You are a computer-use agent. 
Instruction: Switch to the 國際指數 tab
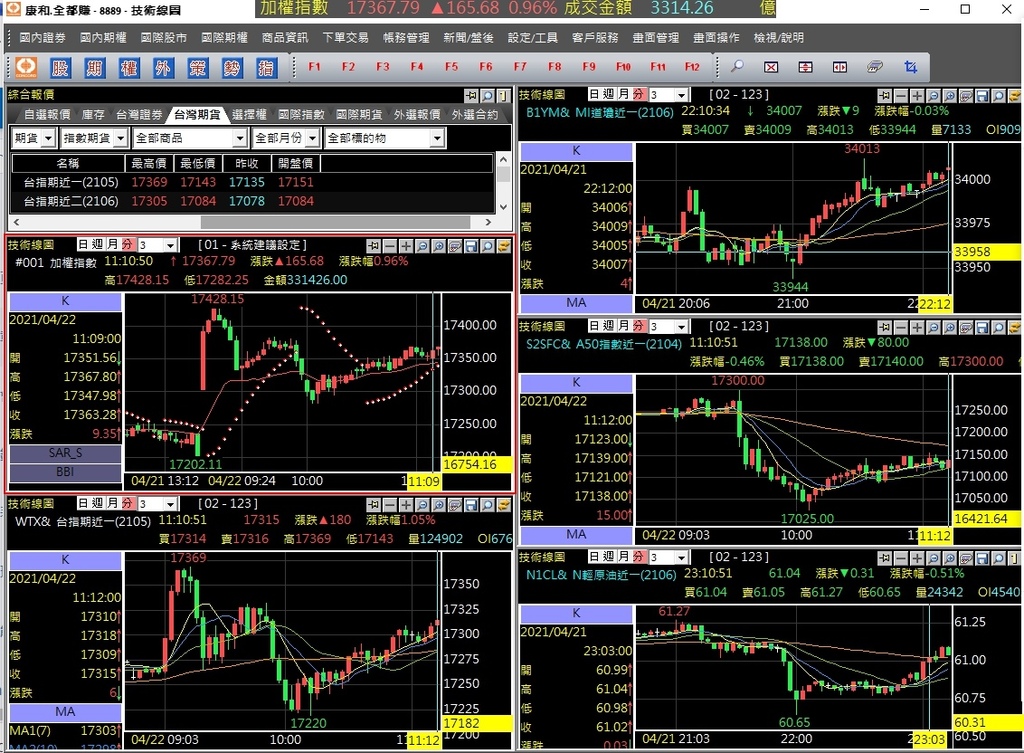(x=301, y=115)
